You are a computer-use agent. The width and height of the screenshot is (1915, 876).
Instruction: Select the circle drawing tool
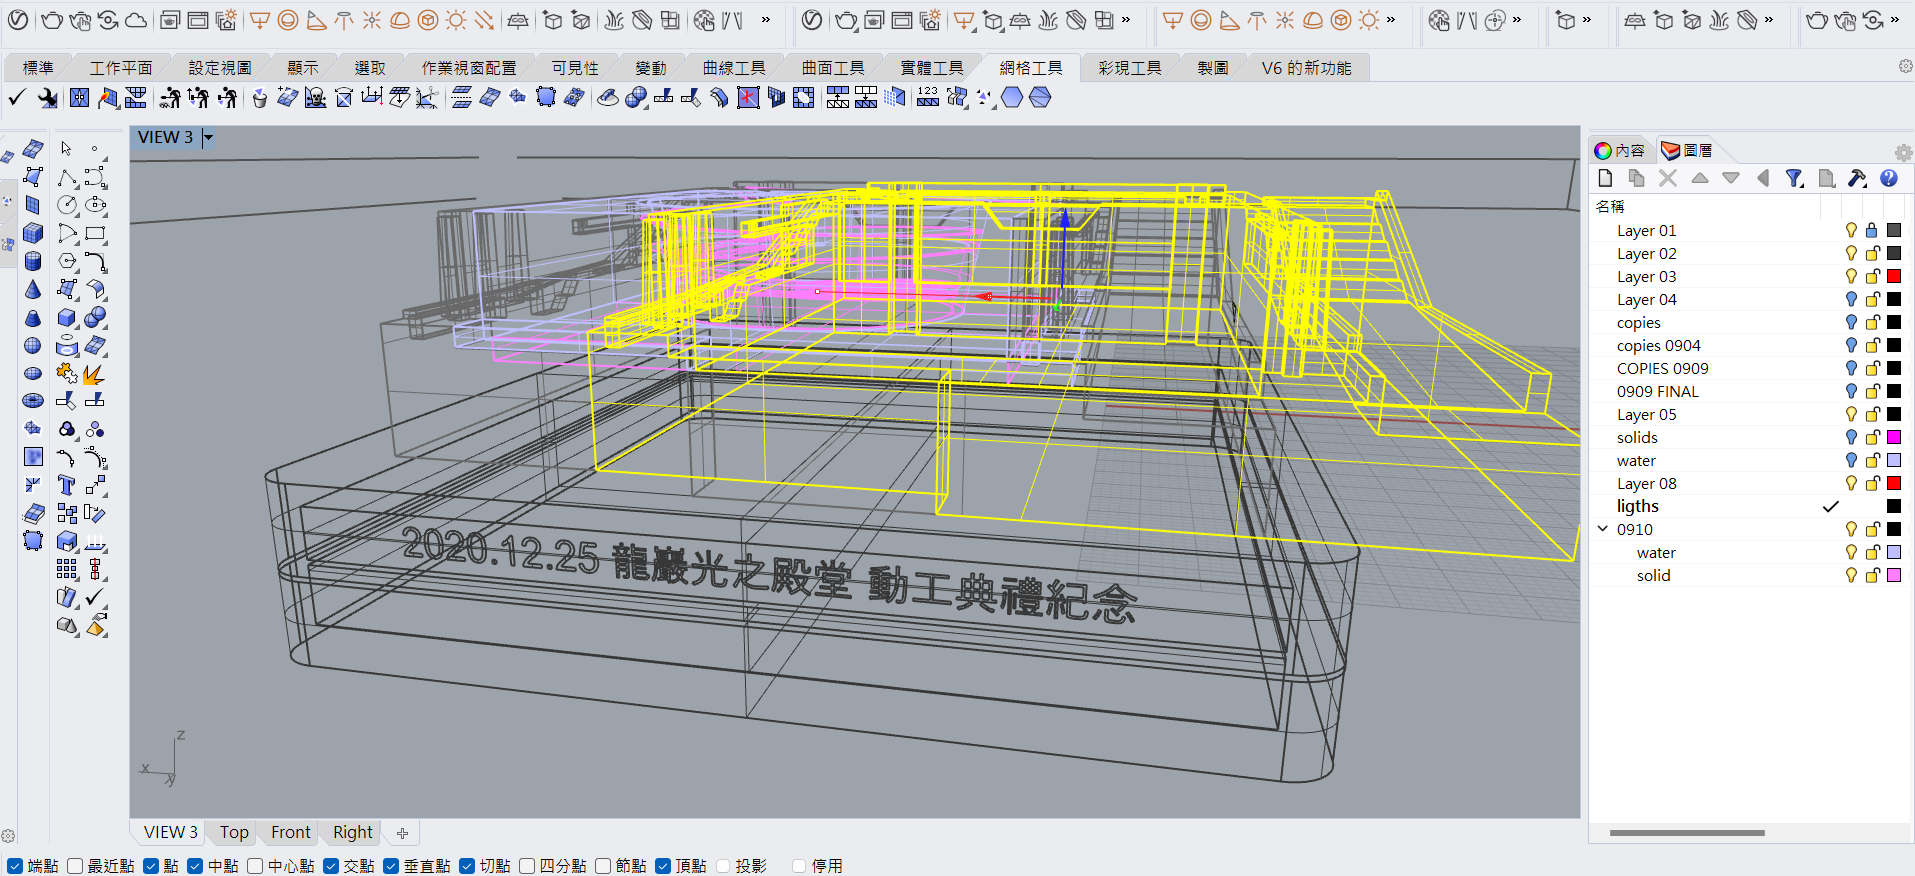[x=67, y=205]
